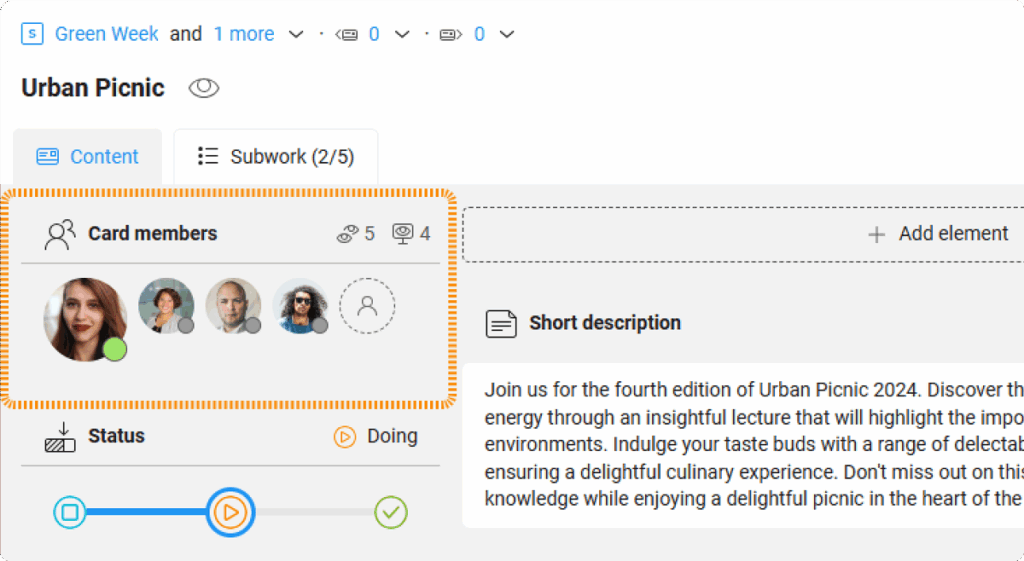Viewport: 1024px width, 561px height.
Task: Select the large avatar of responsible member
Action: [x=85, y=318]
